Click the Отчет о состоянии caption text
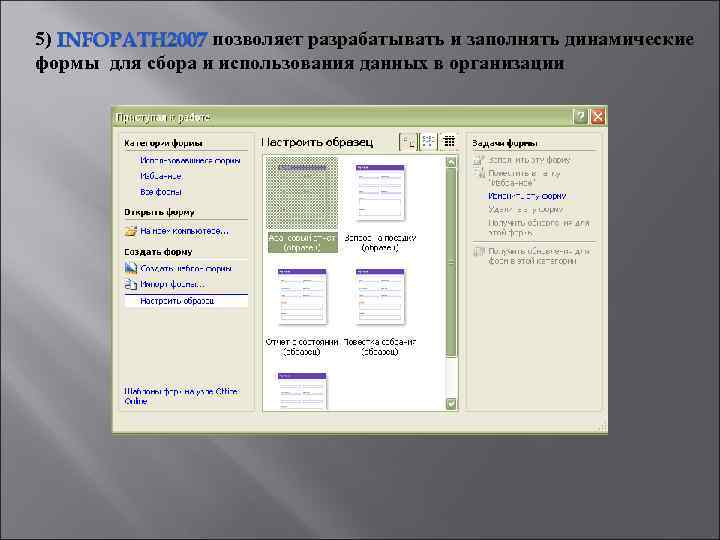The image size is (720, 540). click(302, 347)
